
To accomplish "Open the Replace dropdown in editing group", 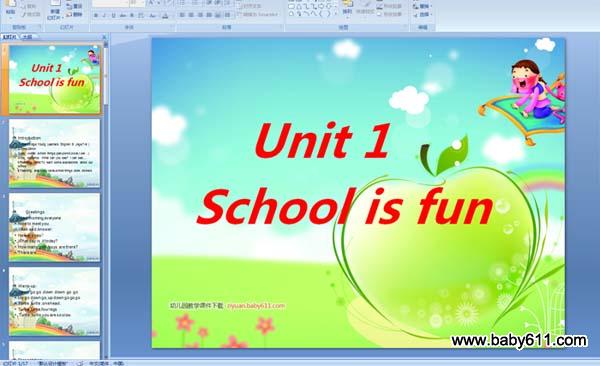I will tap(423, 6).
